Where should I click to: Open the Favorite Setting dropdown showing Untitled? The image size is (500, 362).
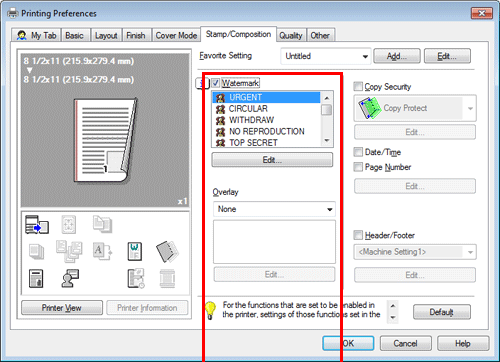[326, 56]
